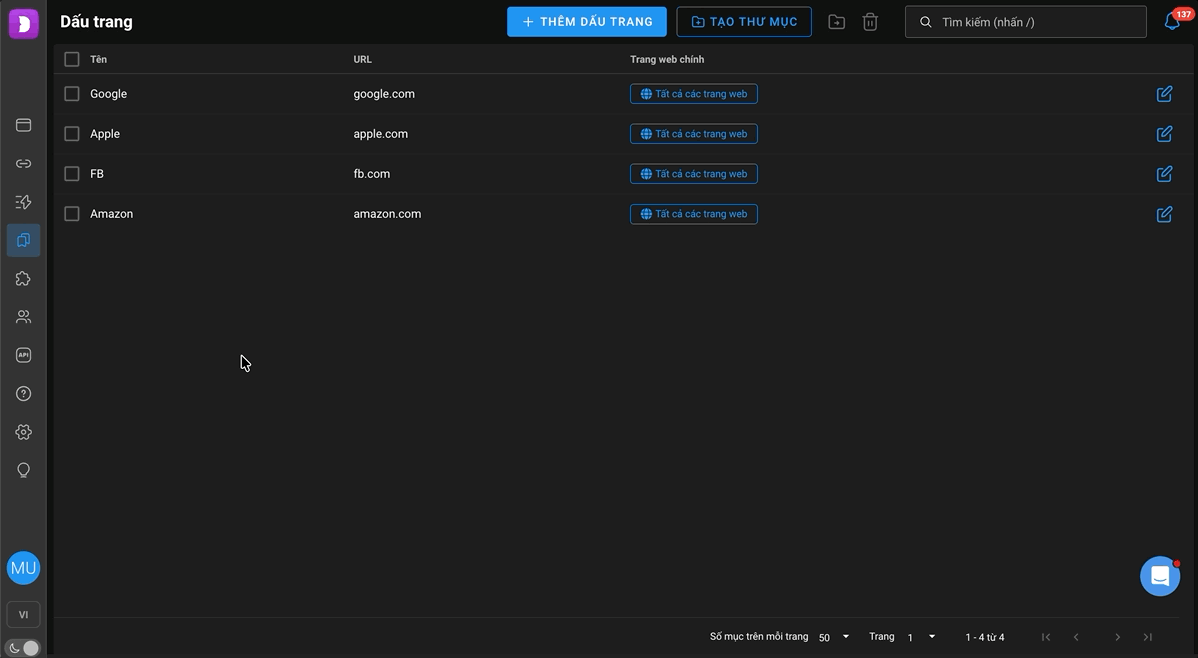The height and width of the screenshot is (658, 1198).
Task: Click the fb.com URL cell
Action: [x=371, y=173]
